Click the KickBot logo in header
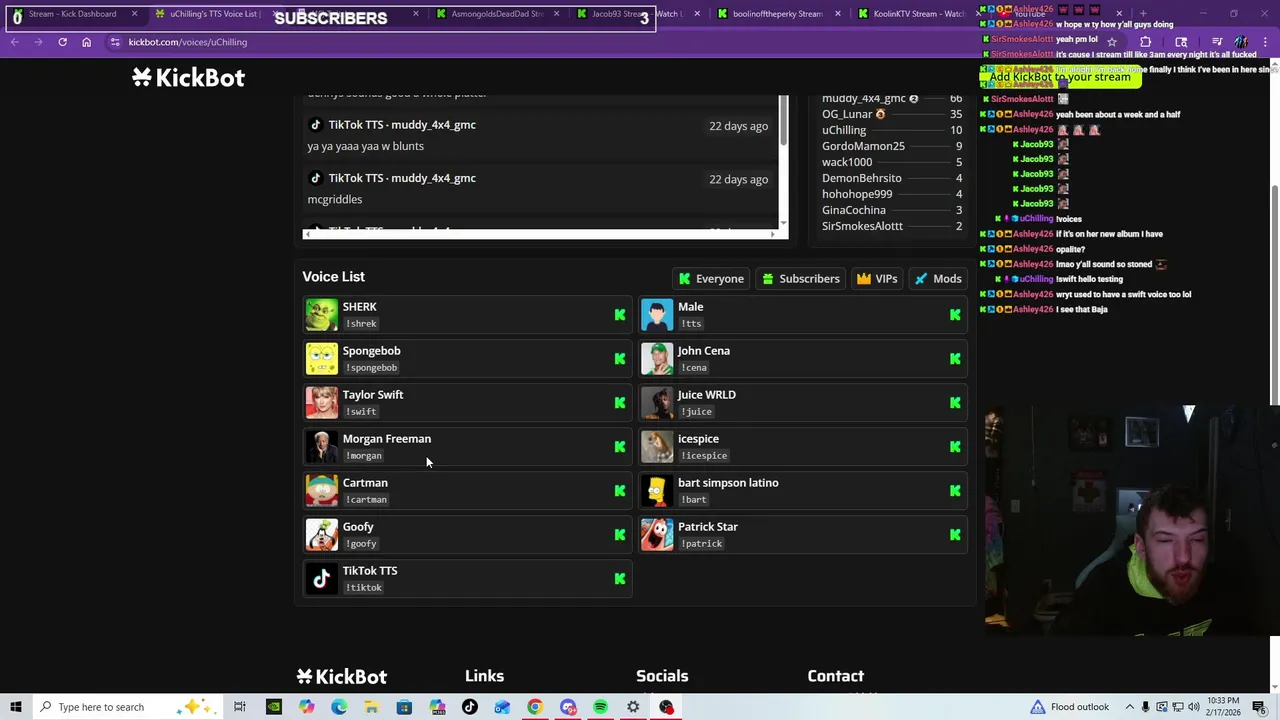The width and height of the screenshot is (1280, 720). click(188, 78)
